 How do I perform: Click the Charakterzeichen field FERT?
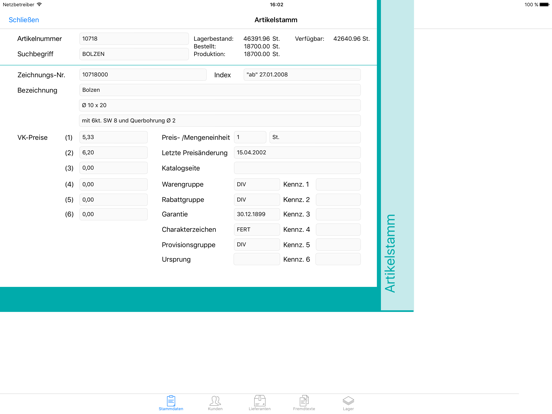pos(257,230)
